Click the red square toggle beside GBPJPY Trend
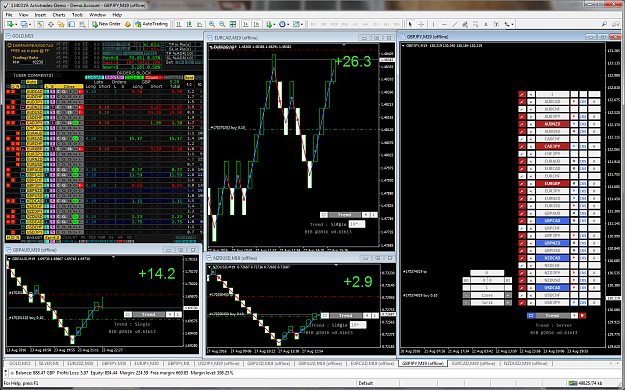This screenshot has width=625, height=390. (582, 315)
